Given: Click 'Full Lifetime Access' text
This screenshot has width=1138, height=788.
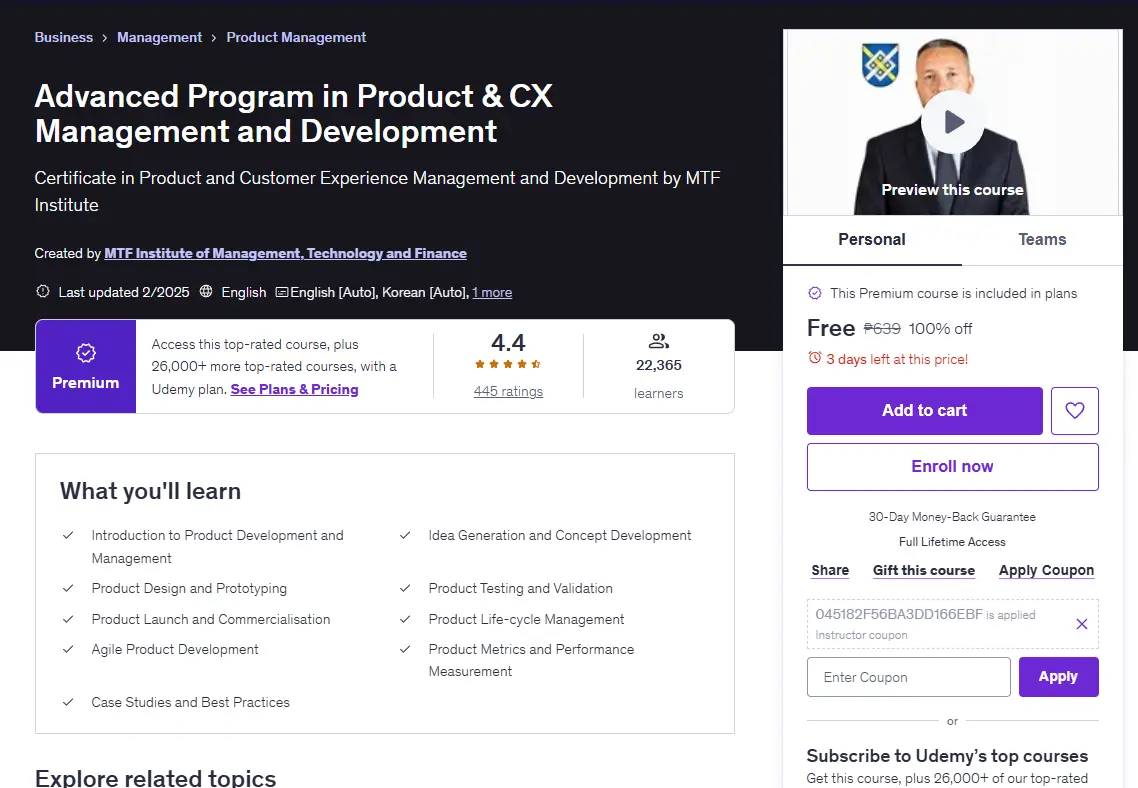Looking at the screenshot, I should click(952, 542).
